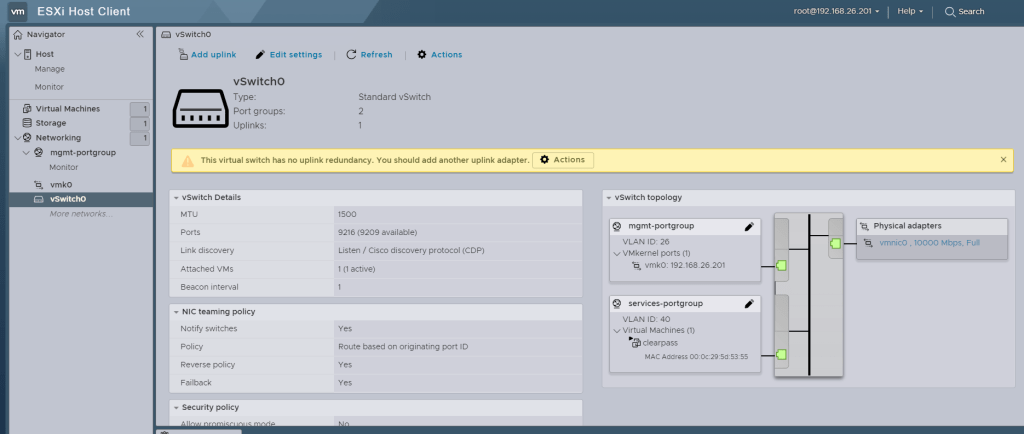Click the green port connector for vmk0
1024x434 pixels.
(x=783, y=266)
